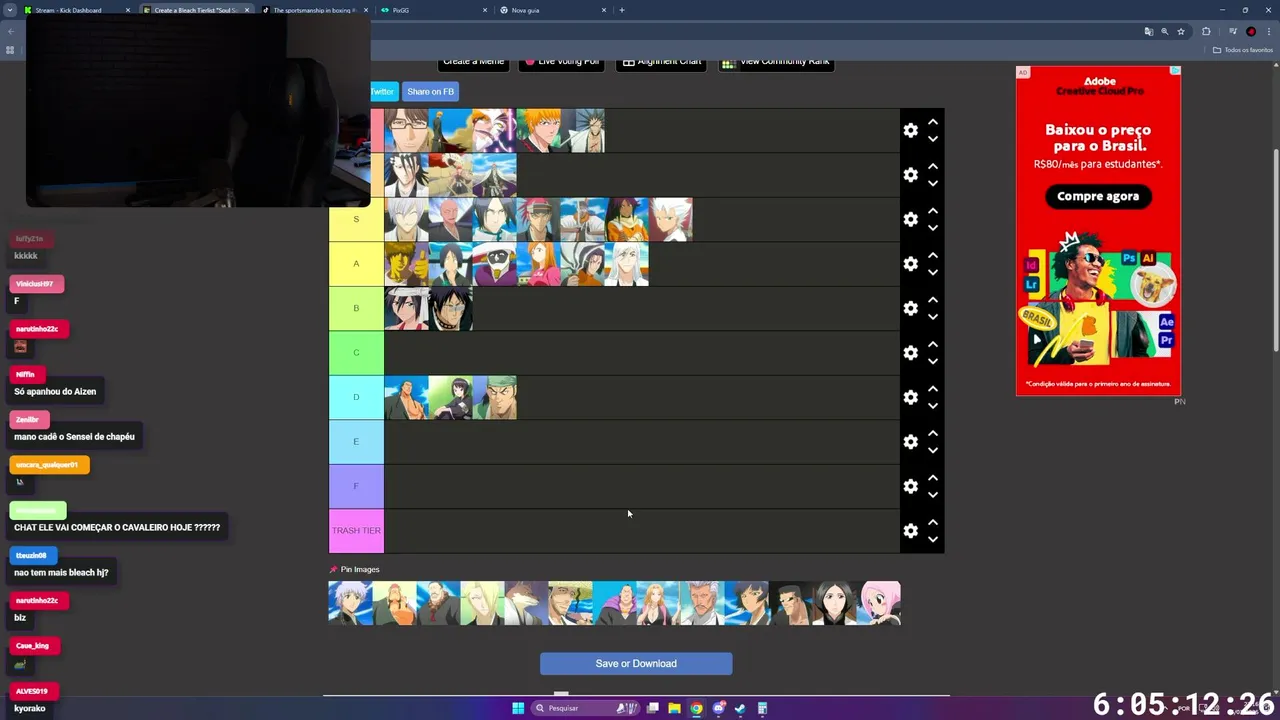
Task: Open settings gear for the E tier row
Action: [x=910, y=442]
